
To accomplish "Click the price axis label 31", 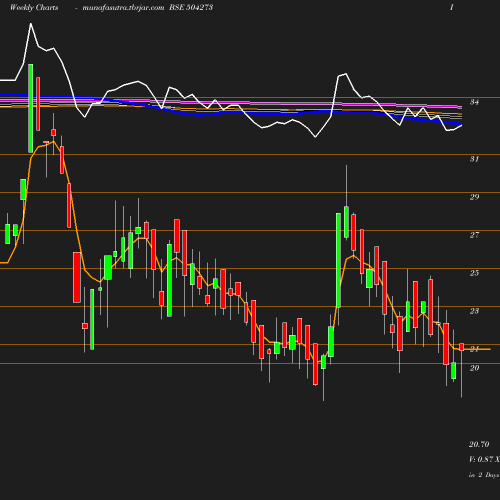I will pos(474,159).
